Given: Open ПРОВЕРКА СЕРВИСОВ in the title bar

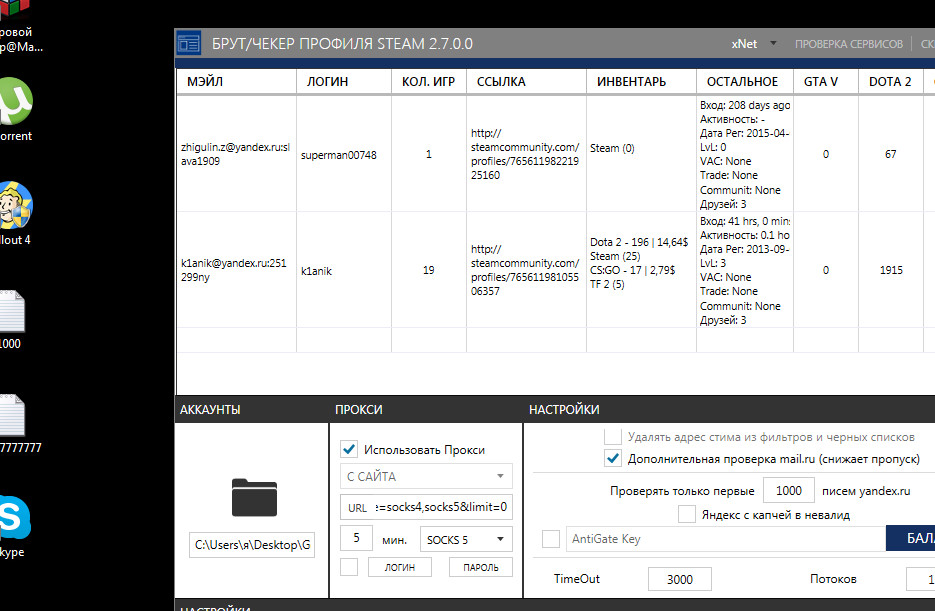Looking at the screenshot, I should [x=849, y=44].
